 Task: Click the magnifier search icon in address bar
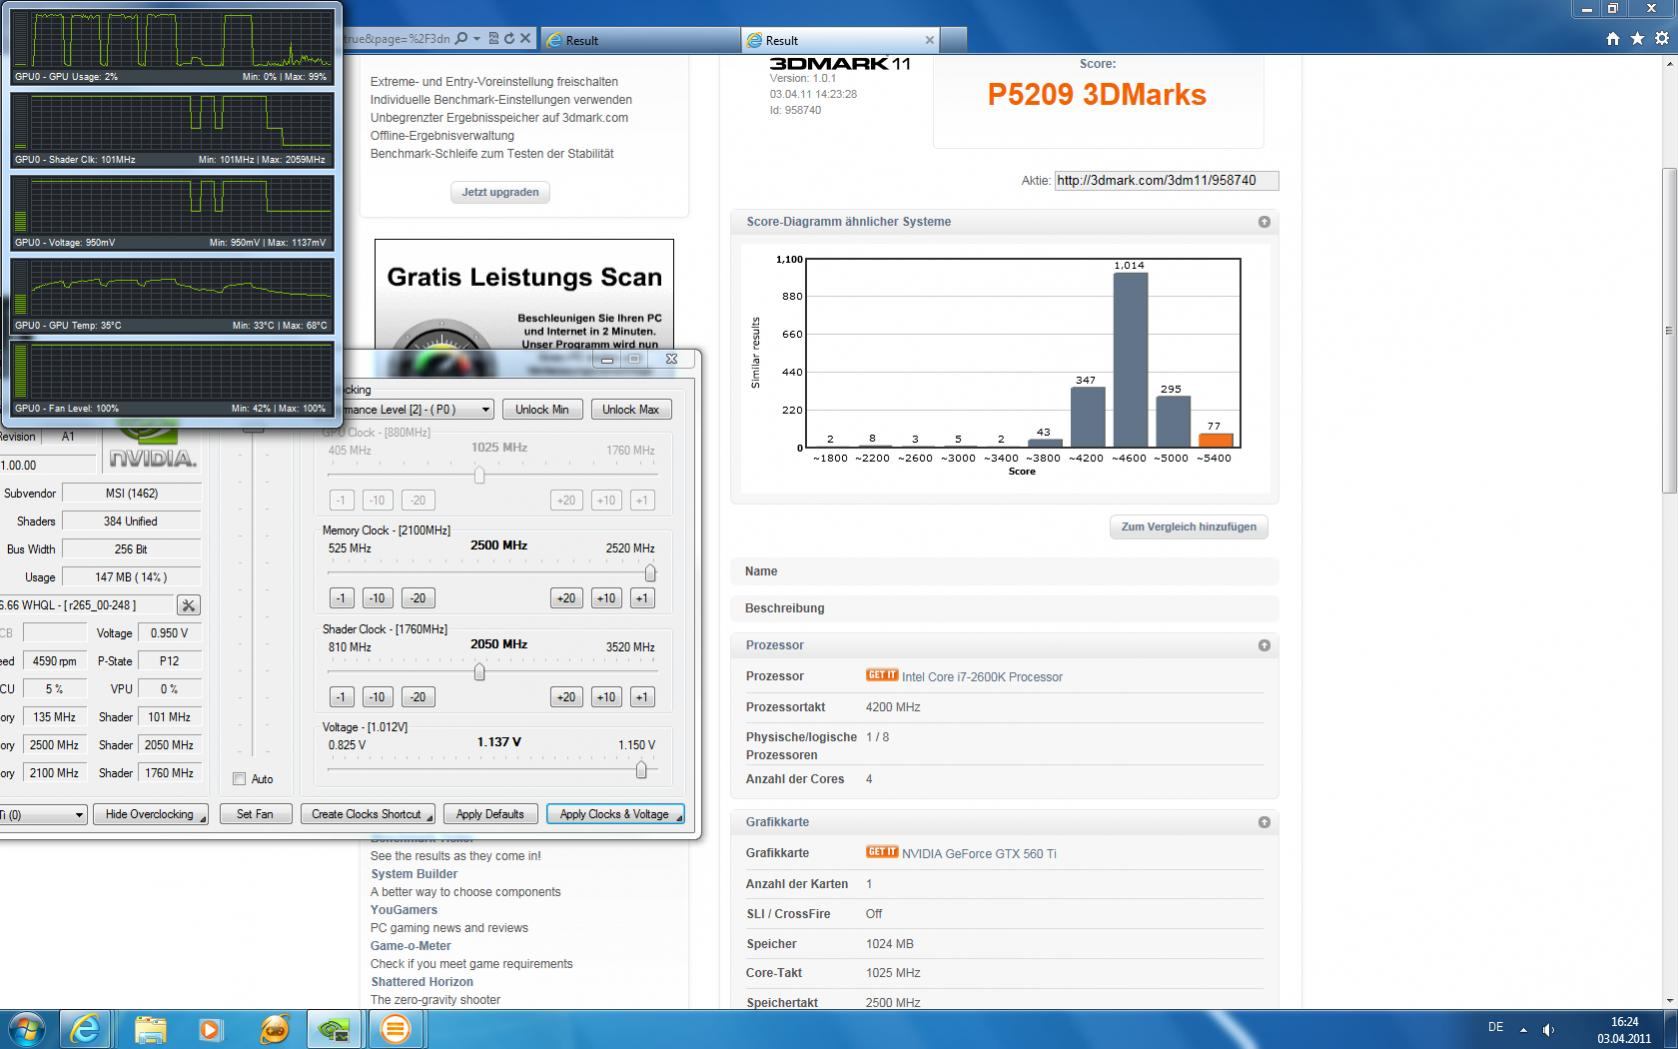coord(461,39)
